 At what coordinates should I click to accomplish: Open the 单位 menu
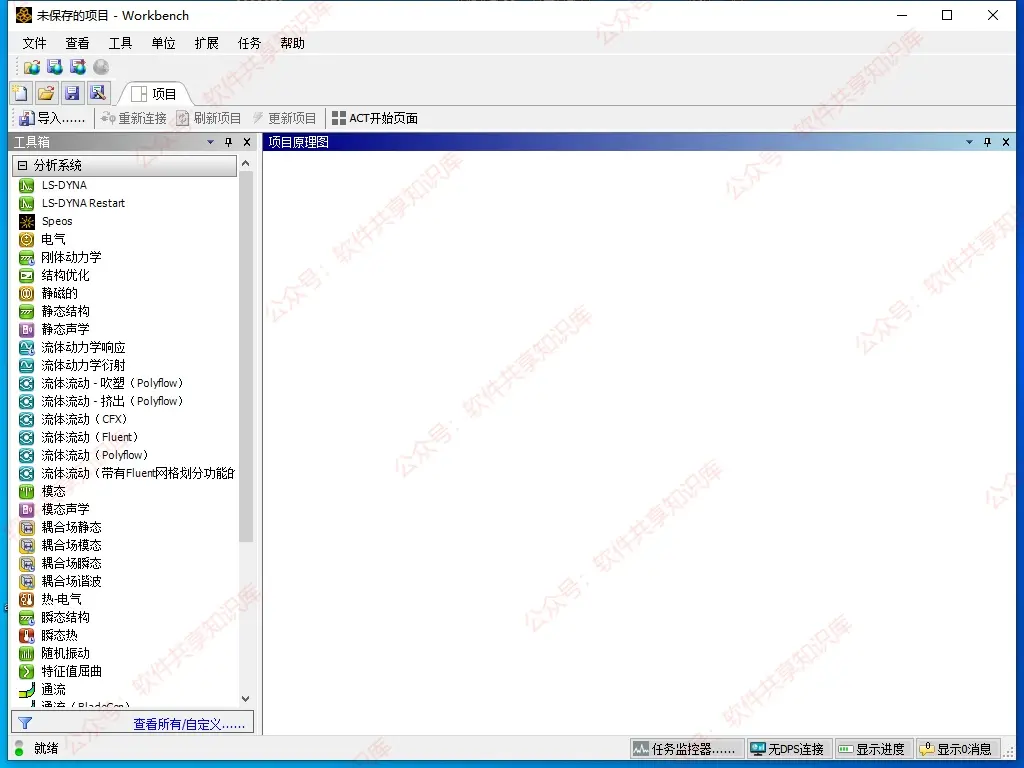point(163,43)
